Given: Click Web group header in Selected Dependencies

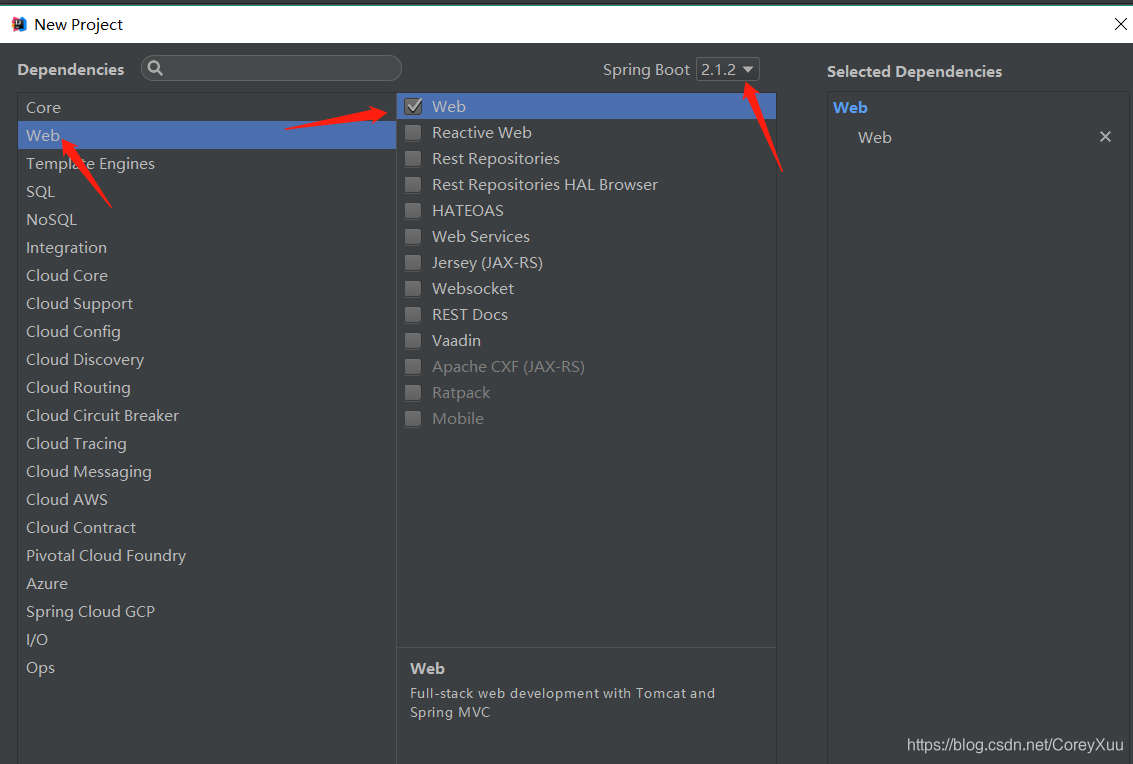Looking at the screenshot, I should pyautogui.click(x=850, y=107).
